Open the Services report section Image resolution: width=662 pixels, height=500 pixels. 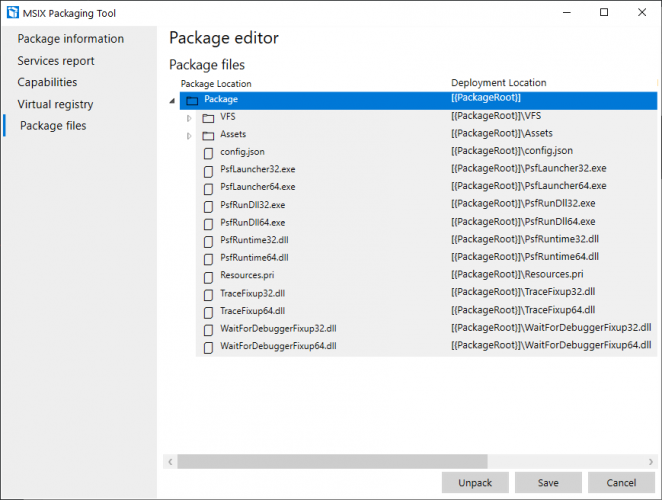click(58, 61)
